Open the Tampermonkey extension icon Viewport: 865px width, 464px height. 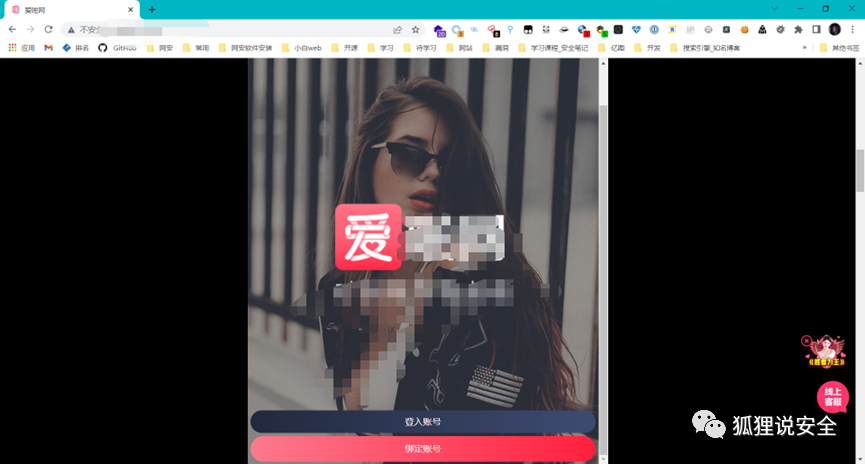click(x=528, y=30)
